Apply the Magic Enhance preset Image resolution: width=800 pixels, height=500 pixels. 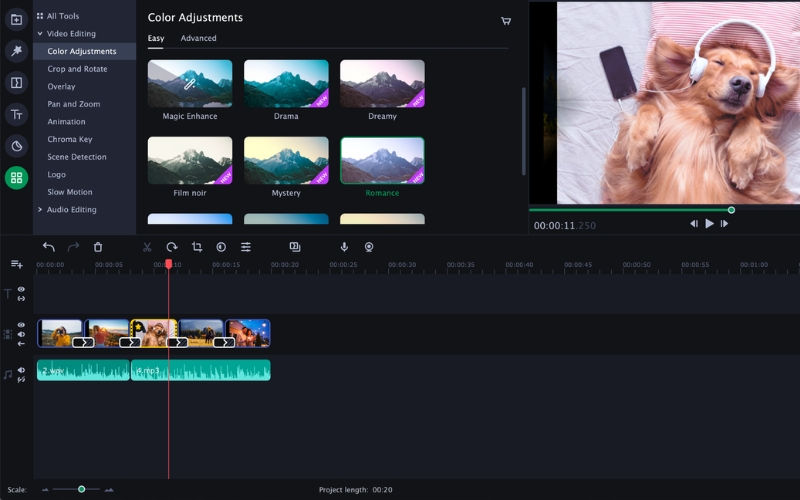point(190,84)
